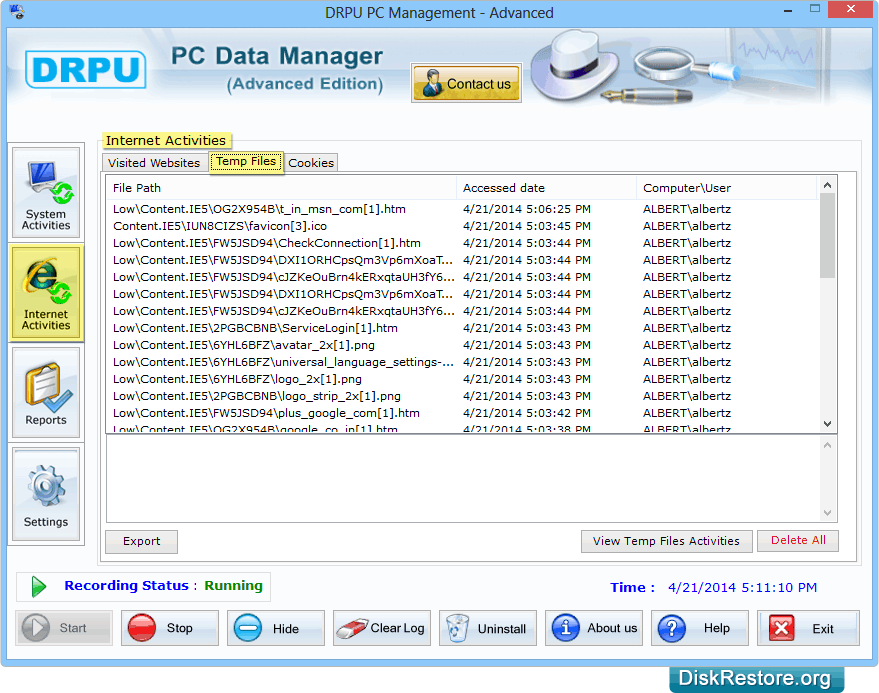Click the 5:03:42 PM accessed date cell
The height and width of the screenshot is (693, 879).
coord(527,413)
